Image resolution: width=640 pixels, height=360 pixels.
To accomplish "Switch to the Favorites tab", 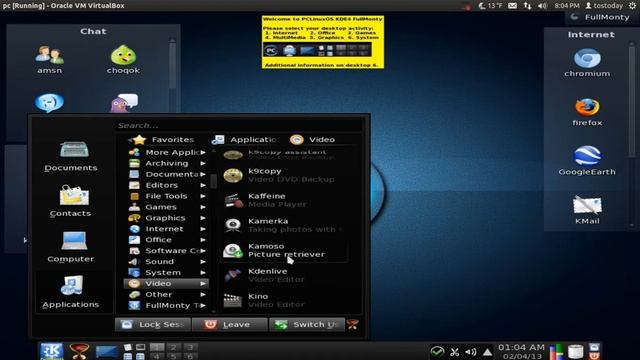I will tap(163, 140).
